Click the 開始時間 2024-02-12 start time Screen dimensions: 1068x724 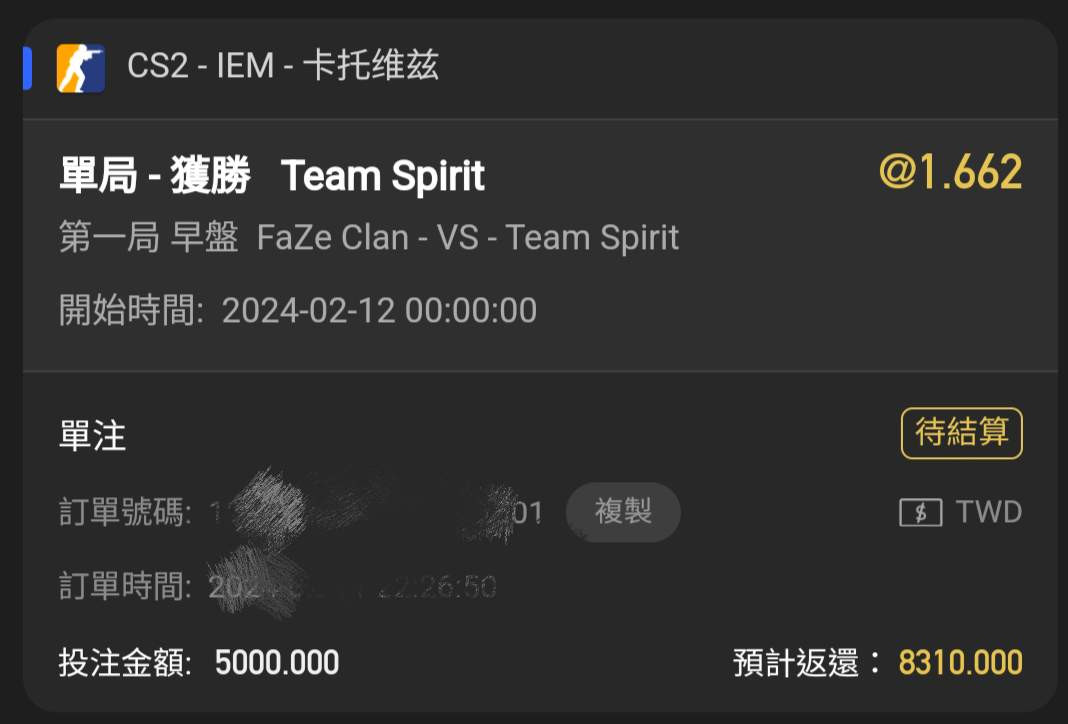[x=298, y=311]
